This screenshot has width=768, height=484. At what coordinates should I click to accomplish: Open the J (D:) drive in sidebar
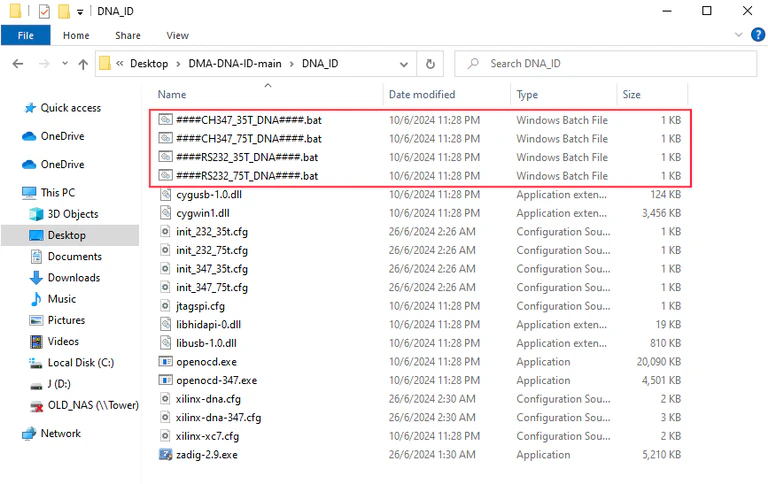(x=59, y=384)
